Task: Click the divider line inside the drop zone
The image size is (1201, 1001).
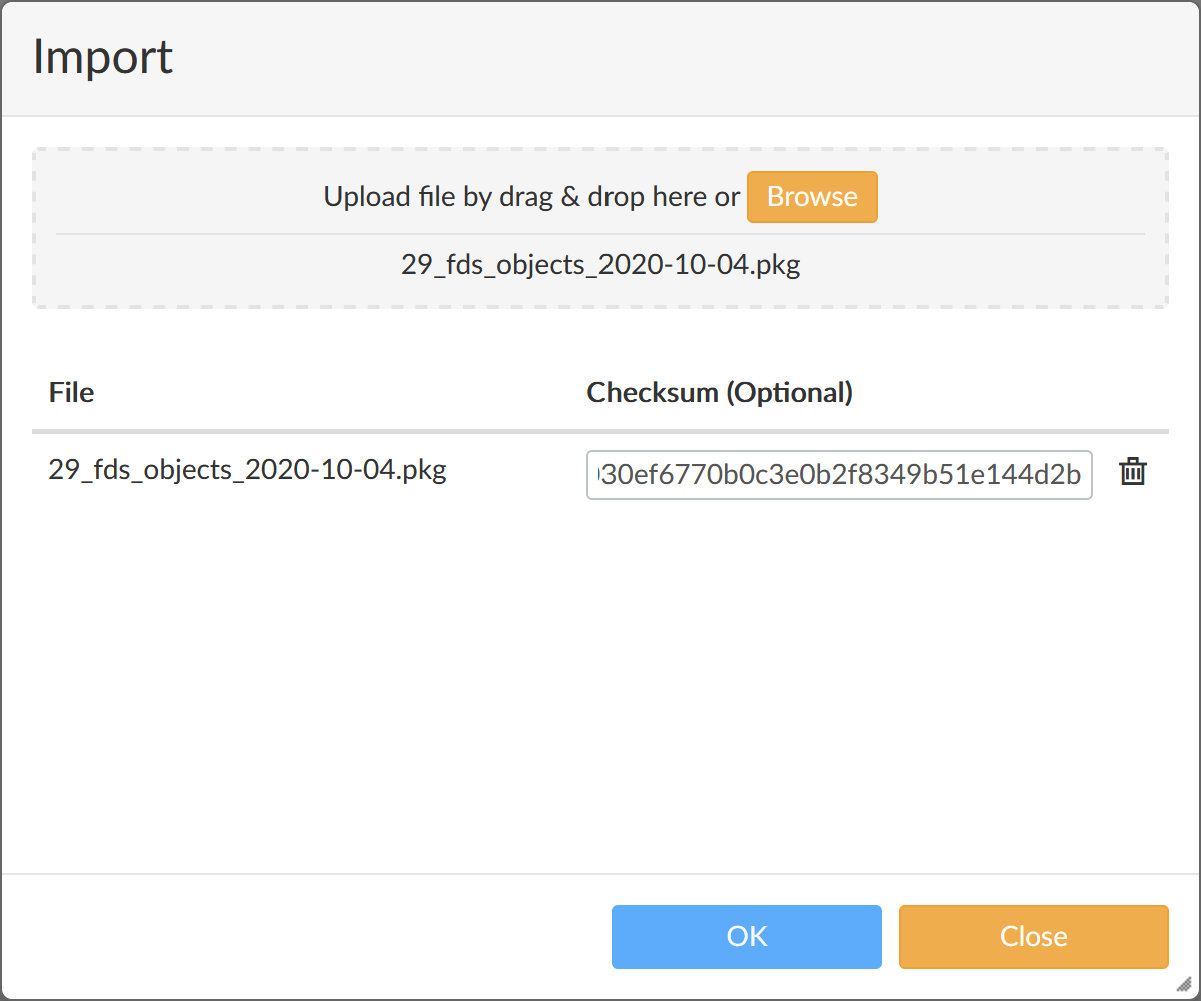Action: (600, 234)
